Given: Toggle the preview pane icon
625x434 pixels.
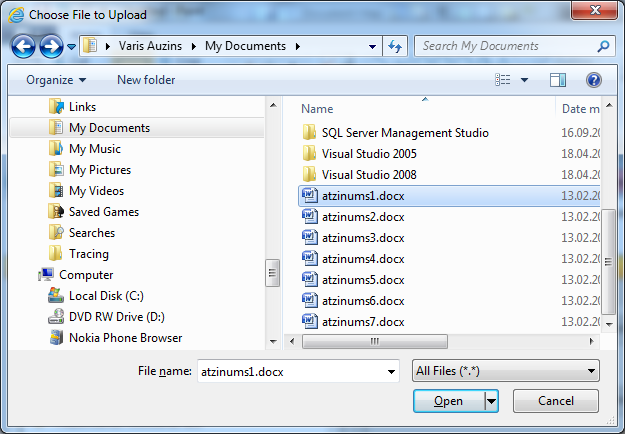Looking at the screenshot, I should (558, 79).
